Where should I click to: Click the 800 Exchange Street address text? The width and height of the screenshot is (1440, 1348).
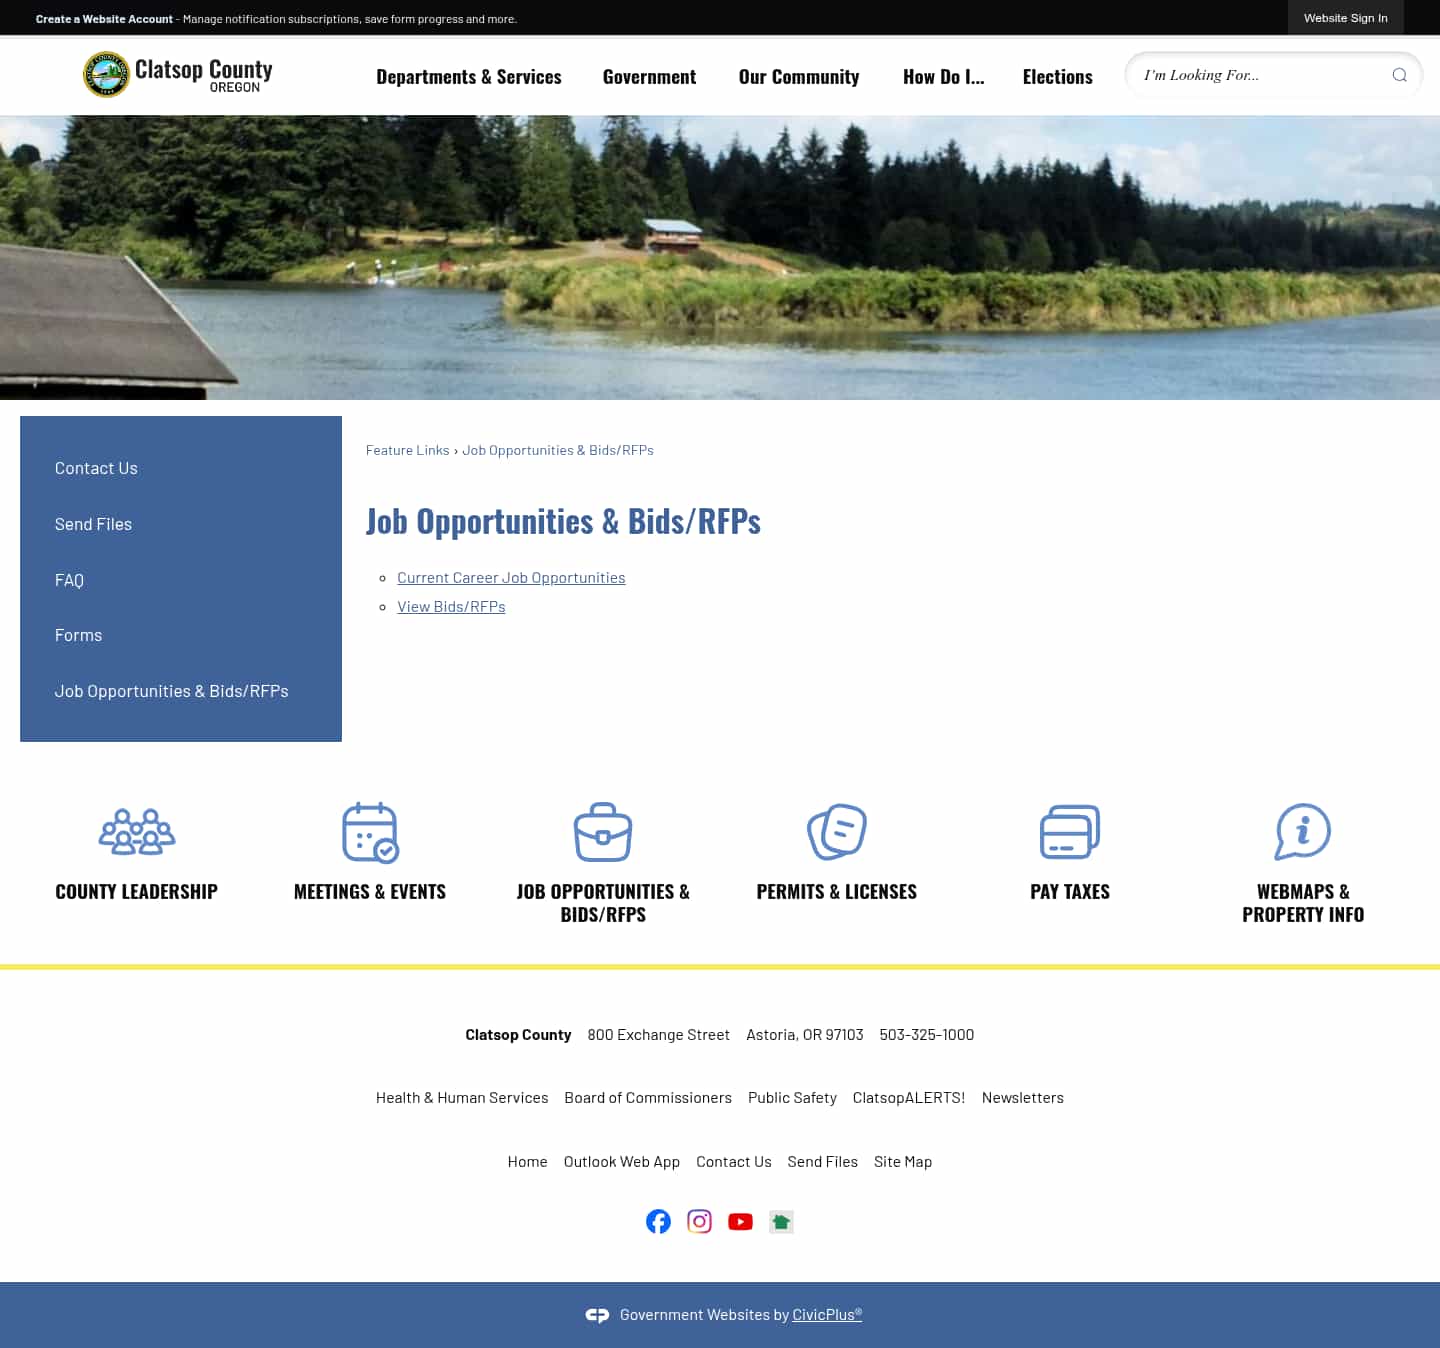coord(659,1035)
